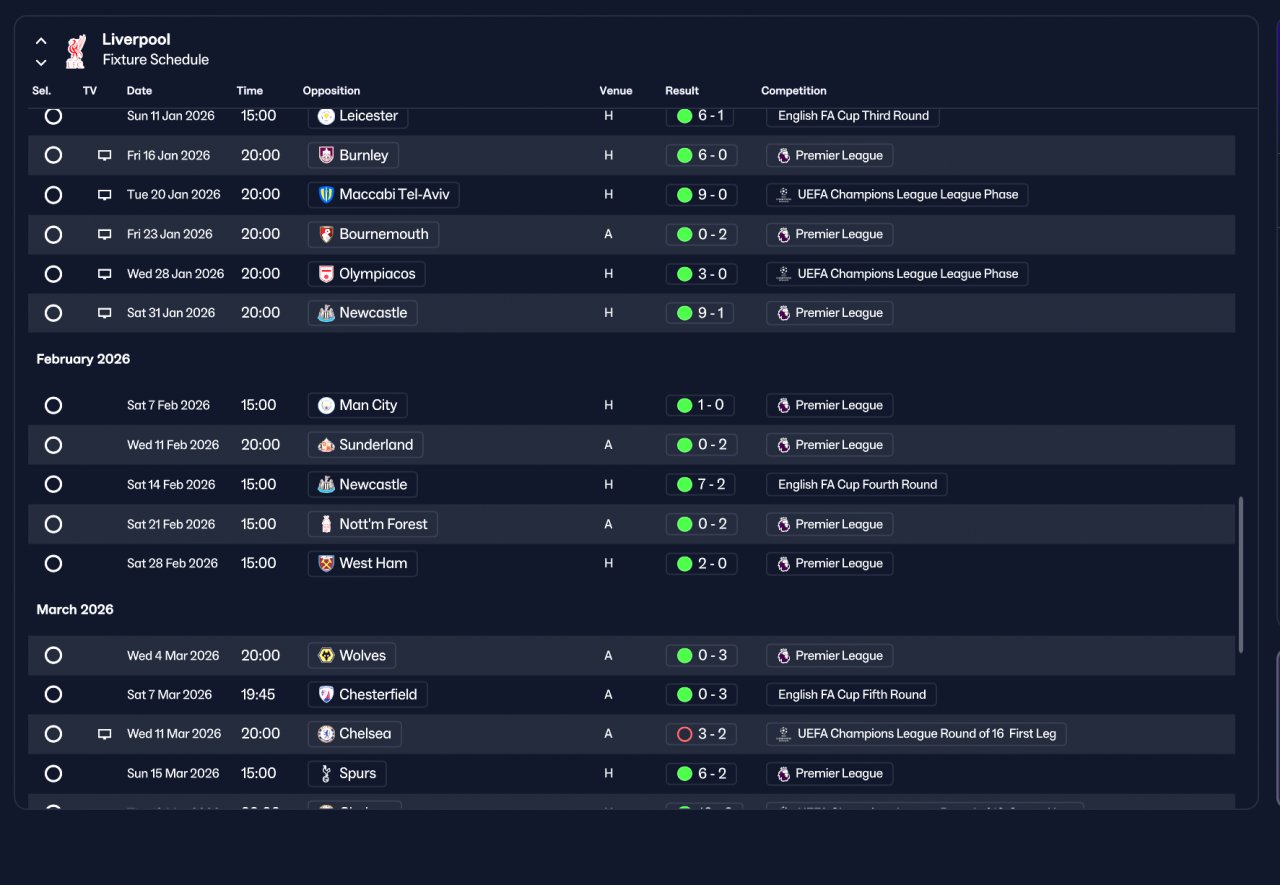1280x885 pixels.
Task: Sort by the Competition column header
Action: (794, 91)
